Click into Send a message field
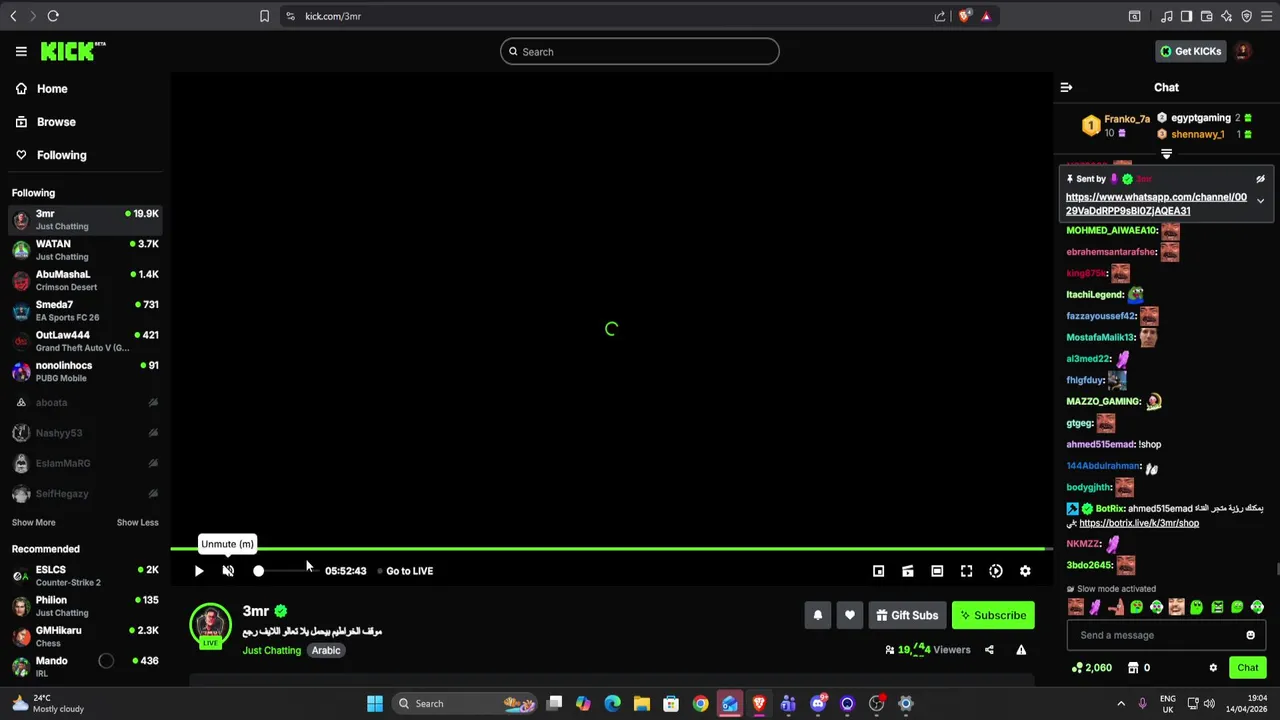Screen dimensions: 1280x720 click(x=1155, y=635)
